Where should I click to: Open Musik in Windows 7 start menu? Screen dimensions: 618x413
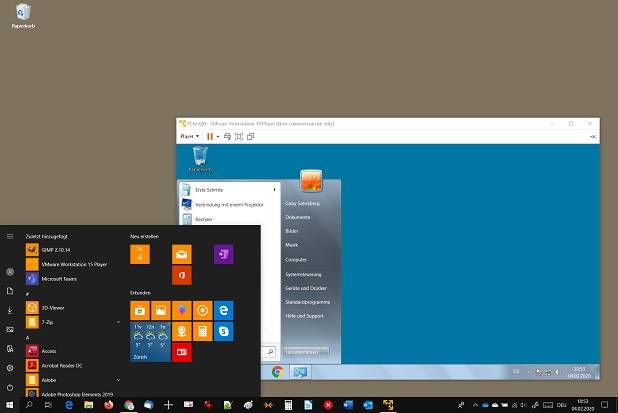click(x=292, y=245)
